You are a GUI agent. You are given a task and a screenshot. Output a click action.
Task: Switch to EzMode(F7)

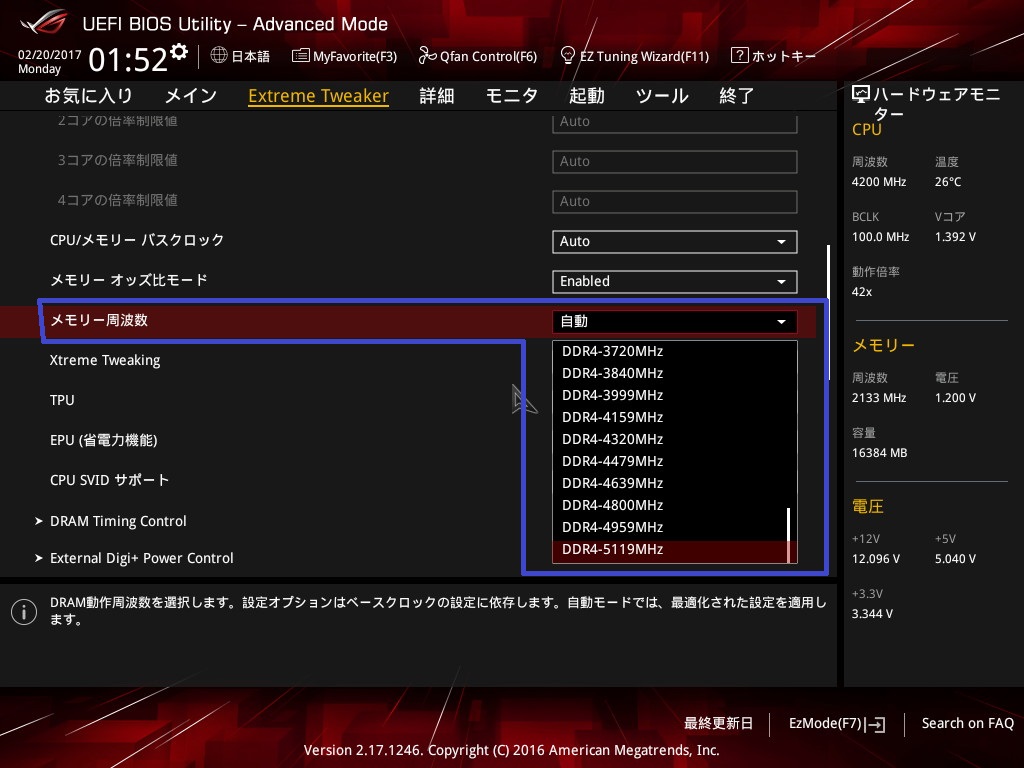(825, 724)
